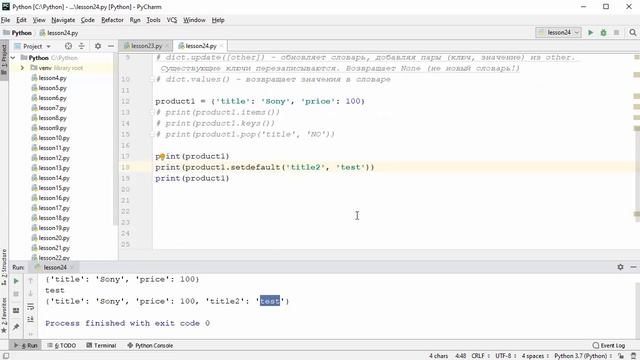Change UTF-8 file encoding in status bar
Image resolution: width=640 pixels, height=360 pixels.
click(x=505, y=356)
